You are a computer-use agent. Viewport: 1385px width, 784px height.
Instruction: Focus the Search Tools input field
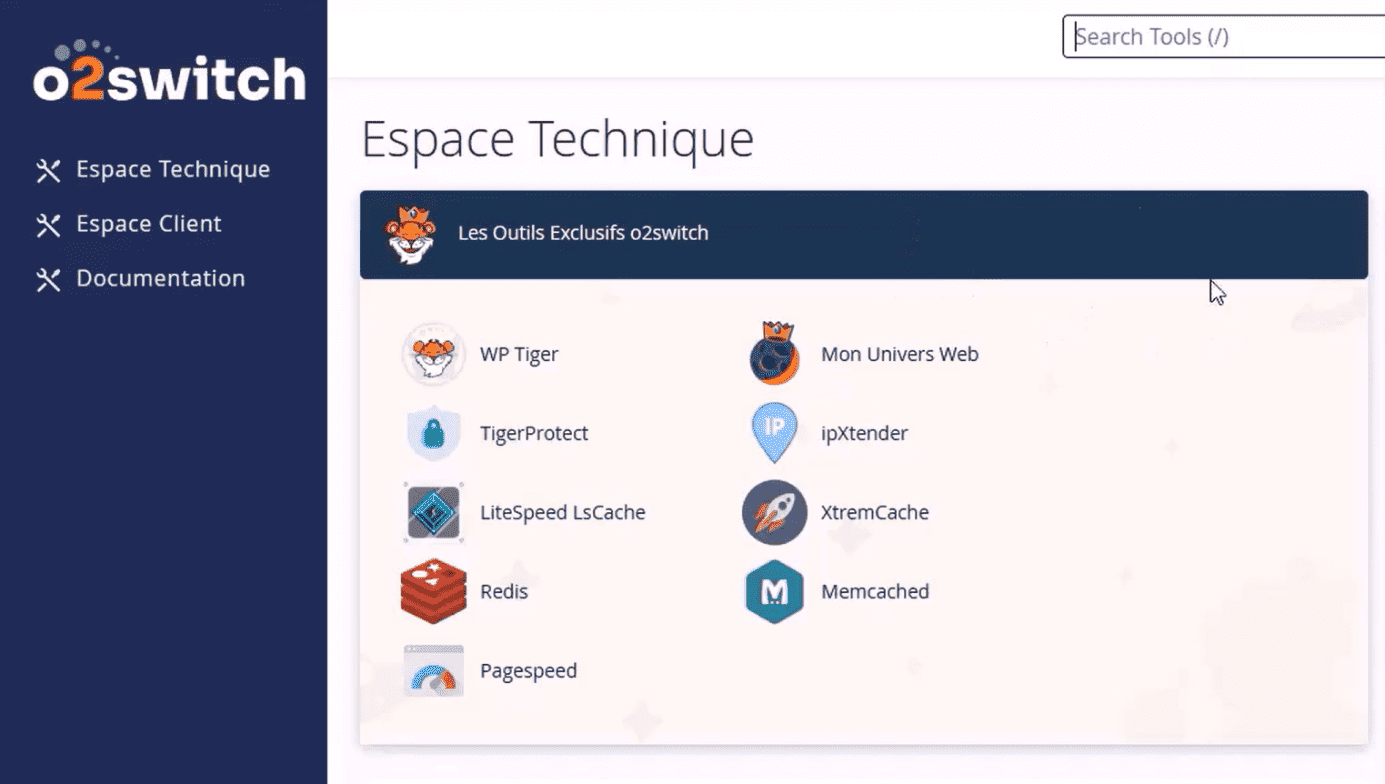click(1224, 37)
